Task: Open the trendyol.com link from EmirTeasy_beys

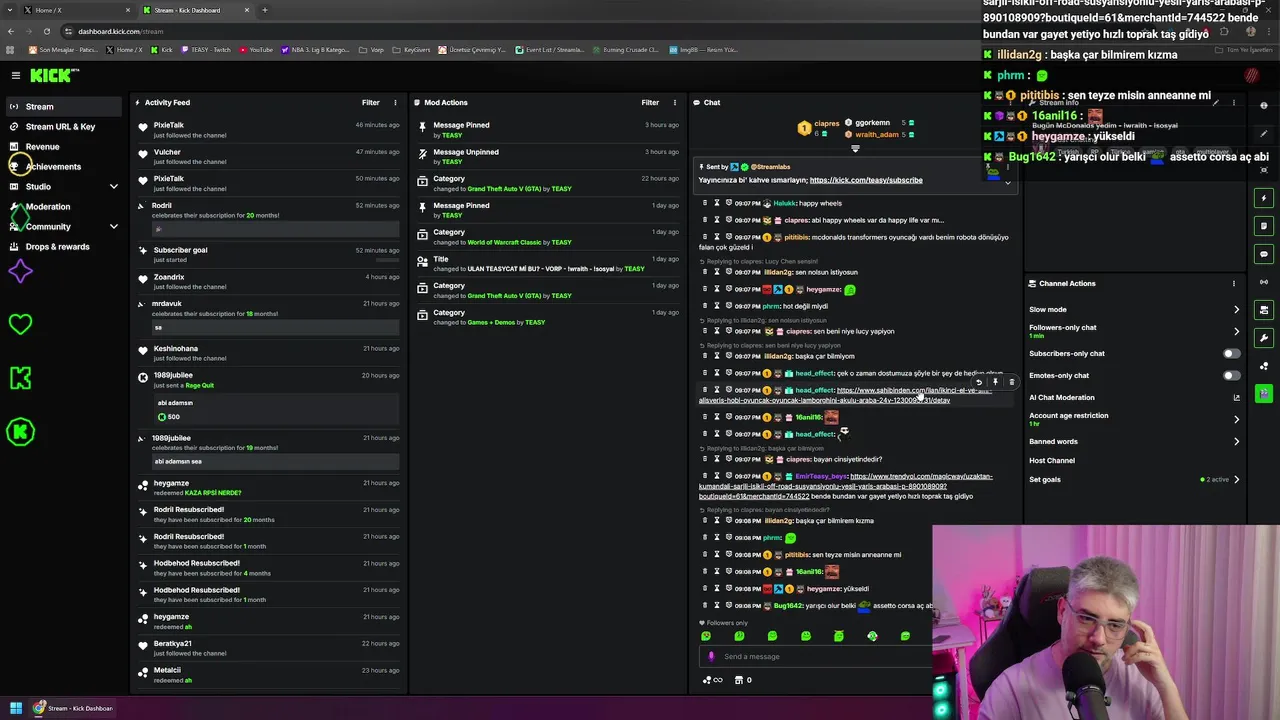Action: point(845,486)
